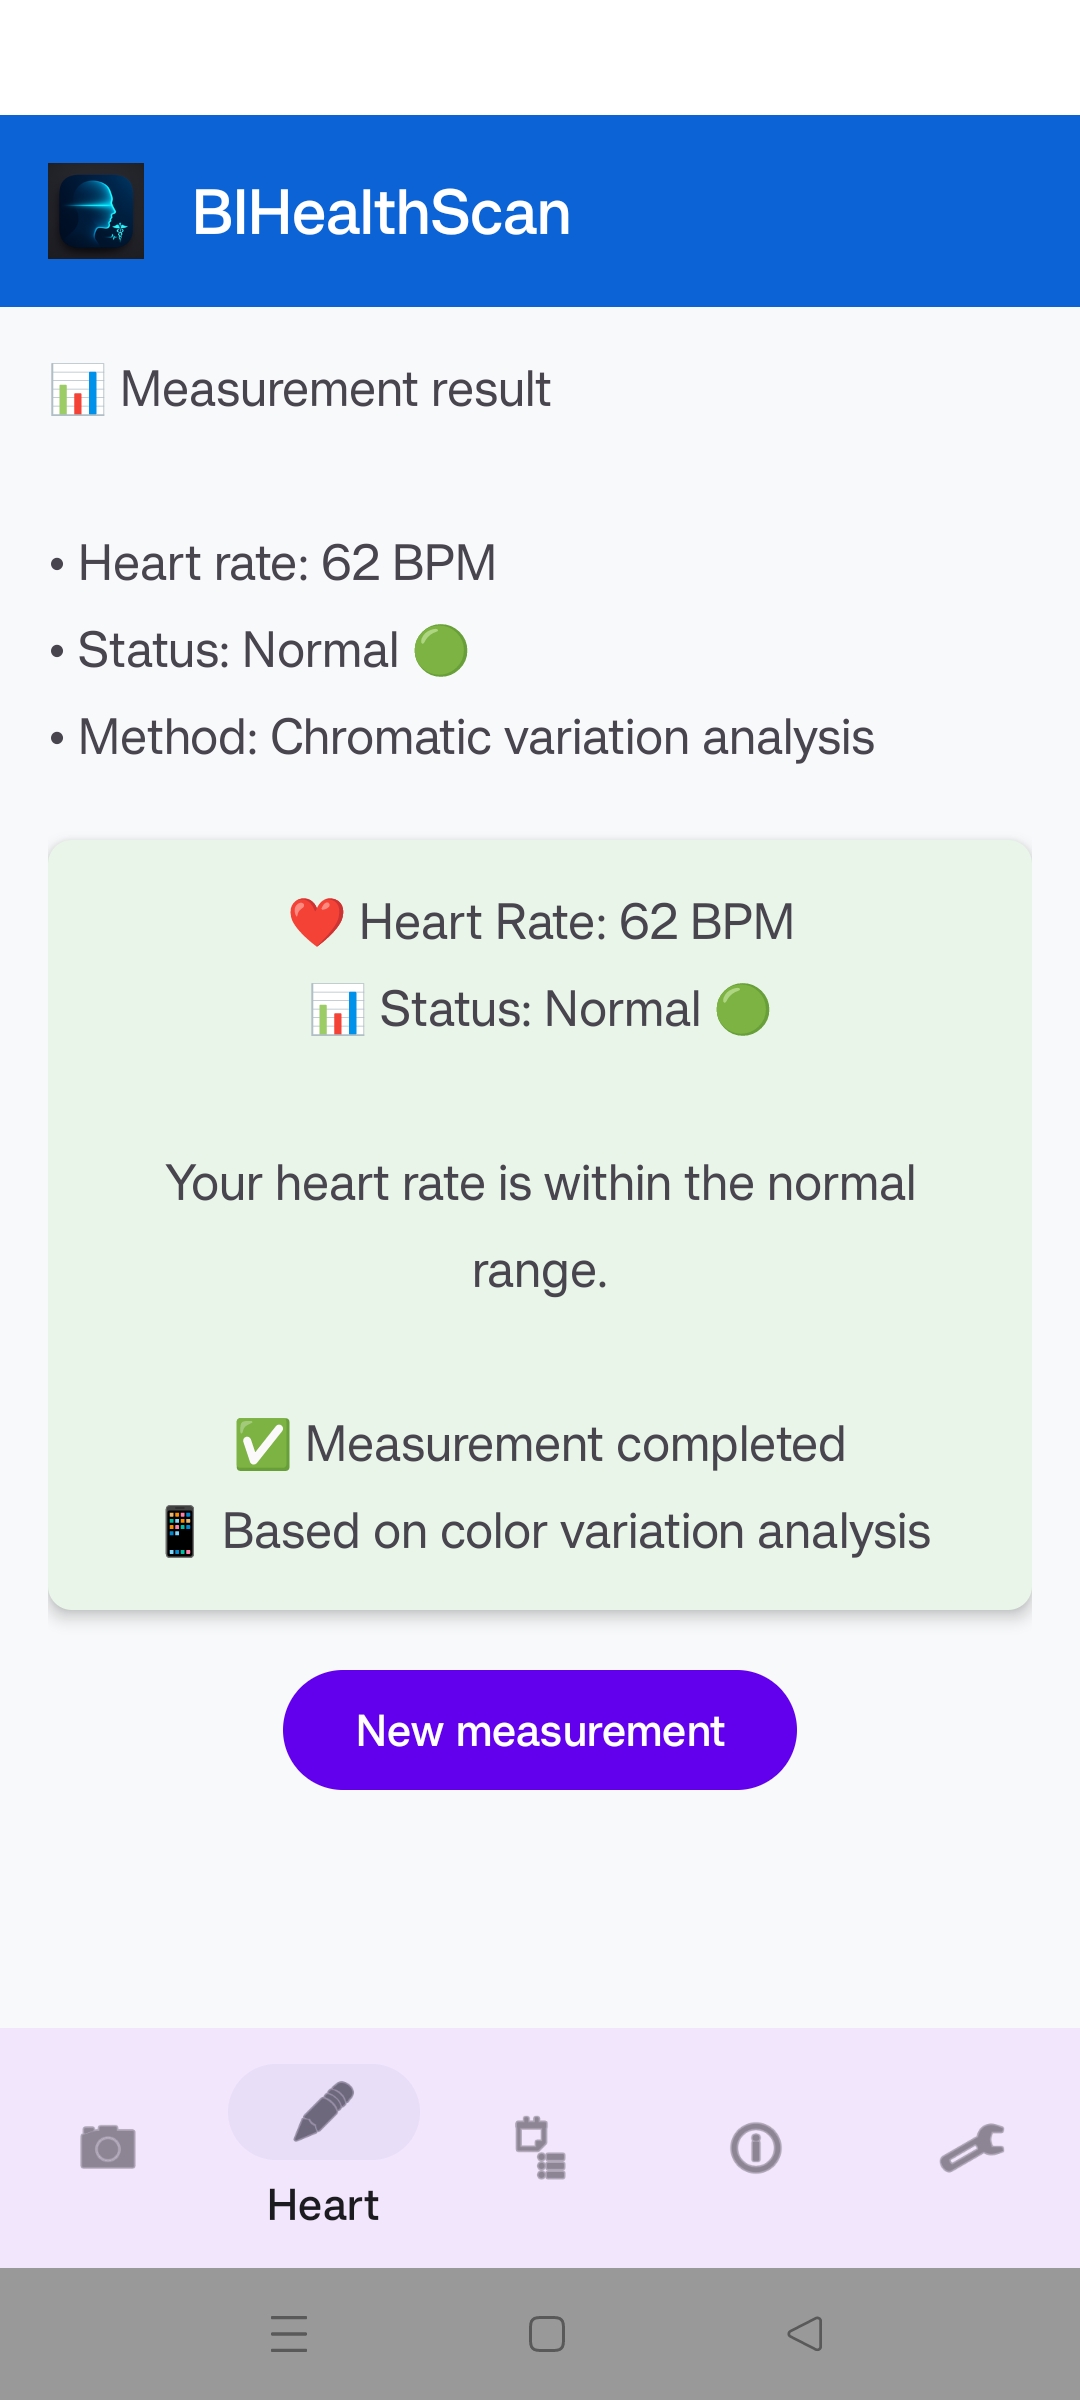Click the chart icon beside Measurement result

click(78, 390)
